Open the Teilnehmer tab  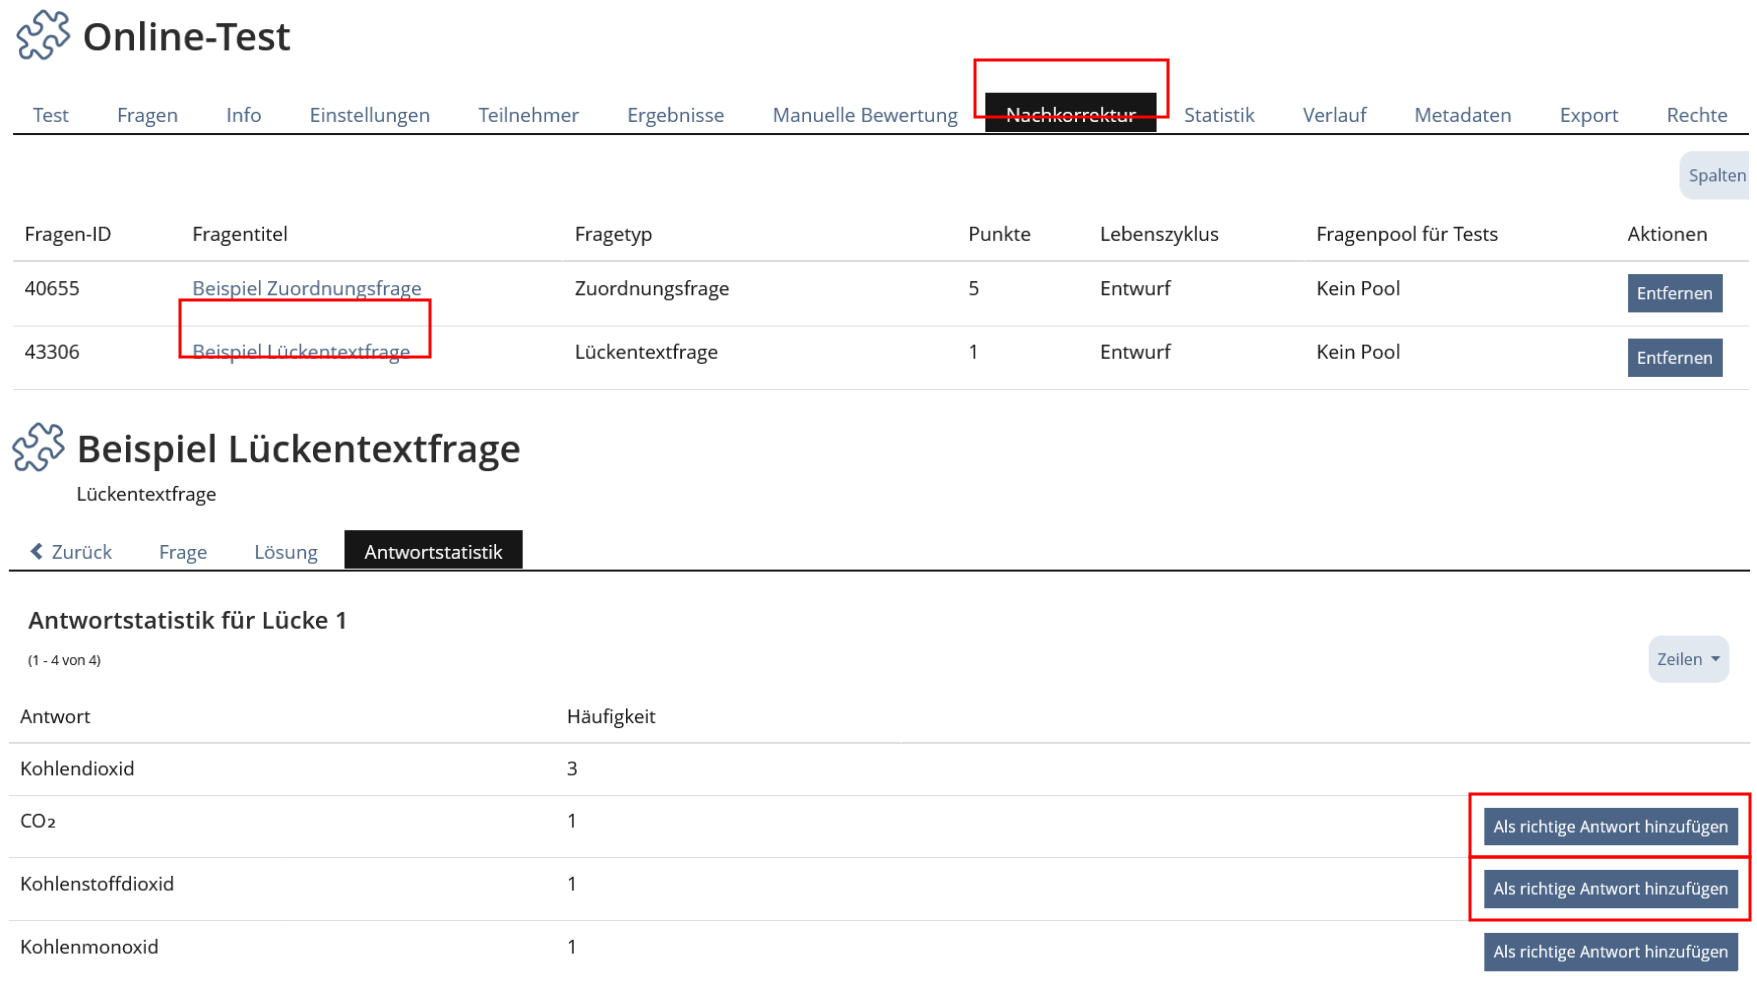click(x=528, y=115)
